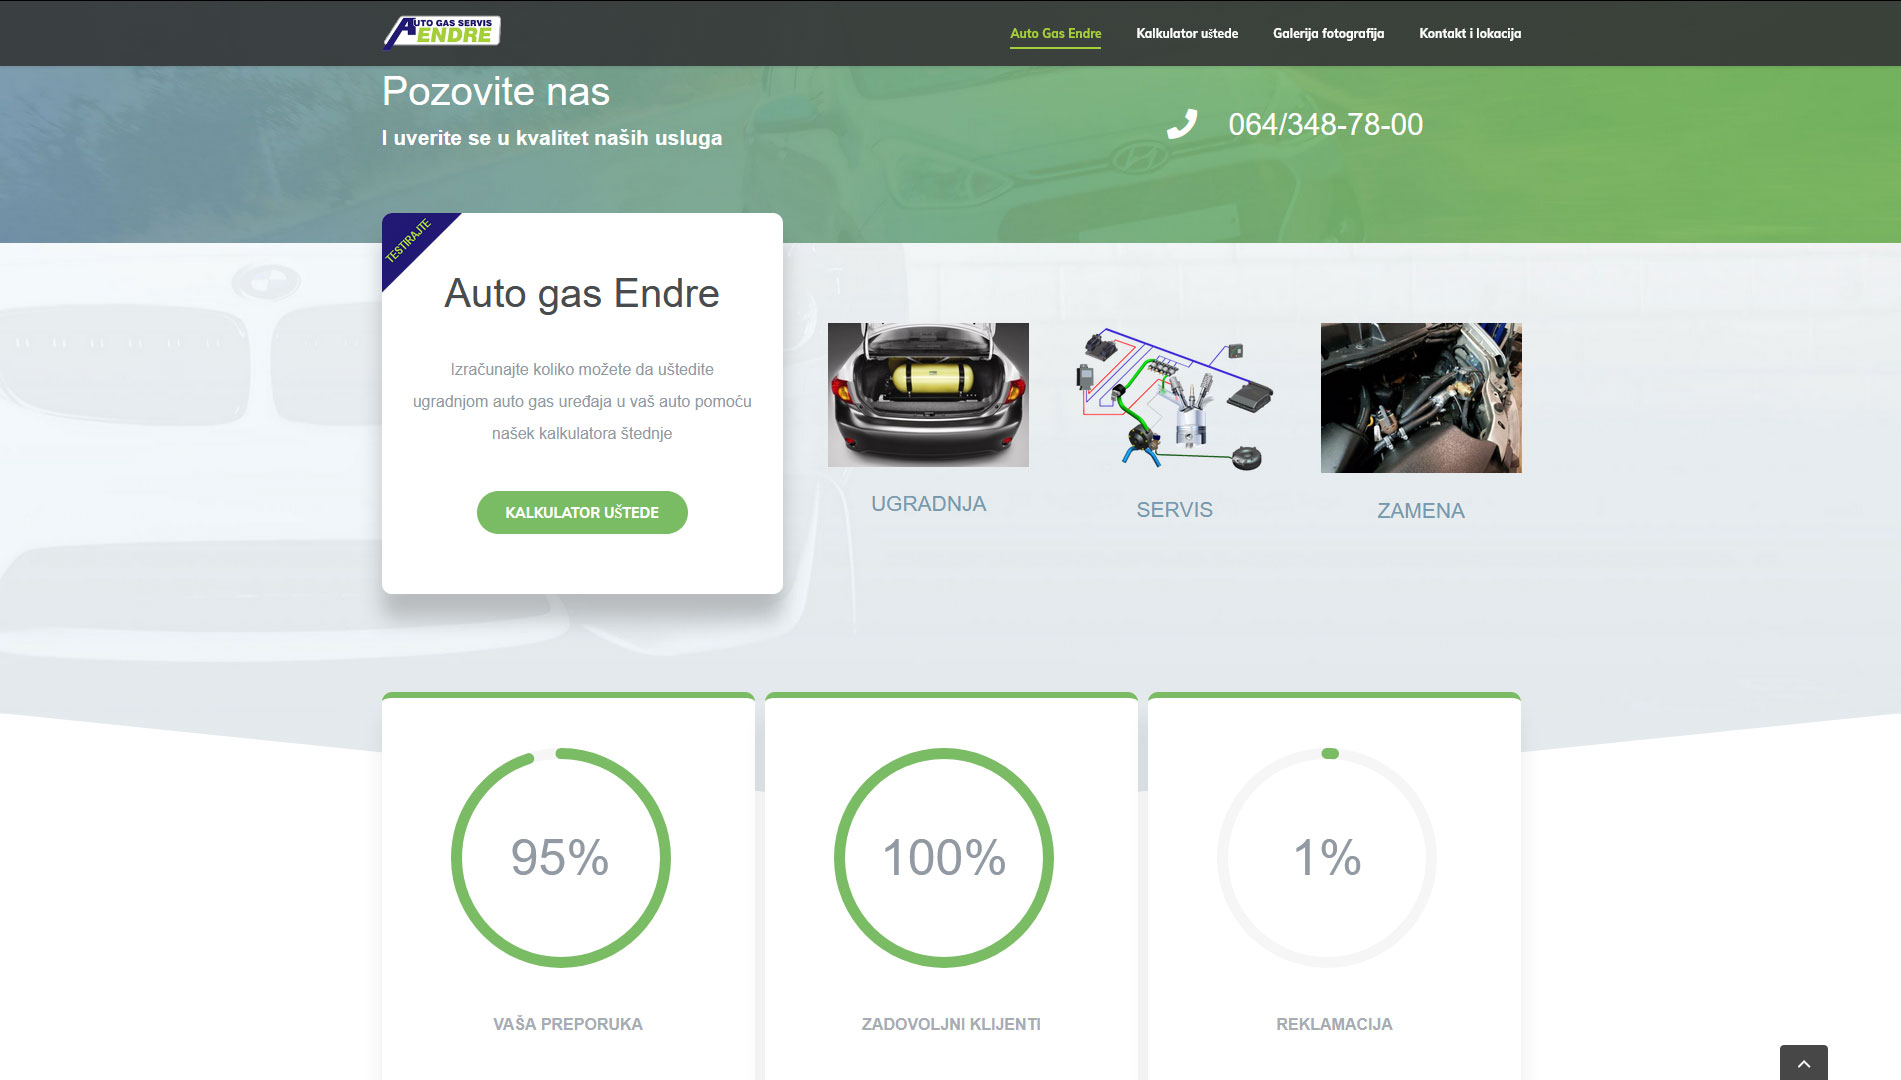Click the Auto Gas Servis Endre logo
The width and height of the screenshot is (1901, 1080).
click(x=441, y=32)
